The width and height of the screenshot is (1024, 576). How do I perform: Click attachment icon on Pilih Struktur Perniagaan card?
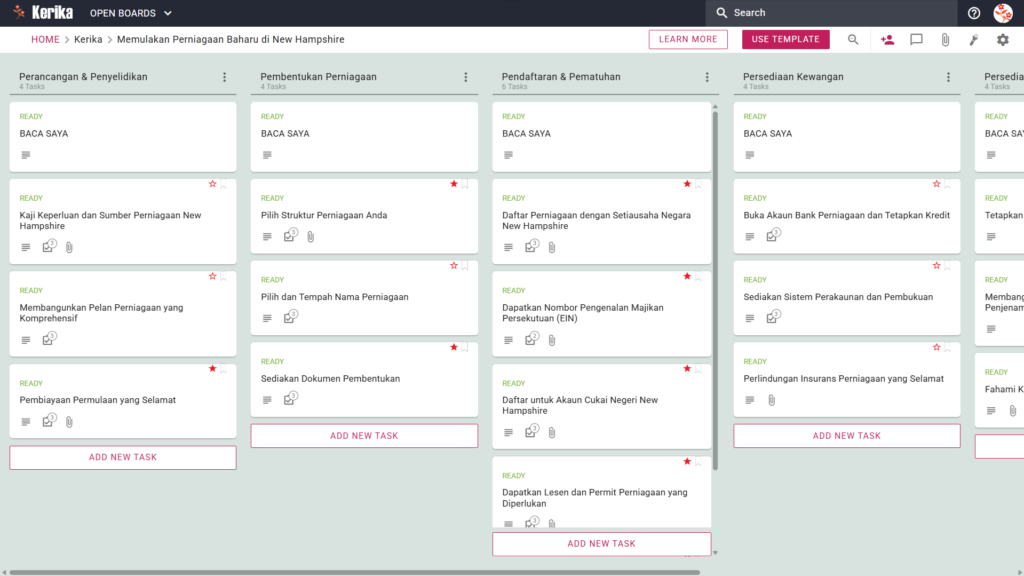(311, 236)
